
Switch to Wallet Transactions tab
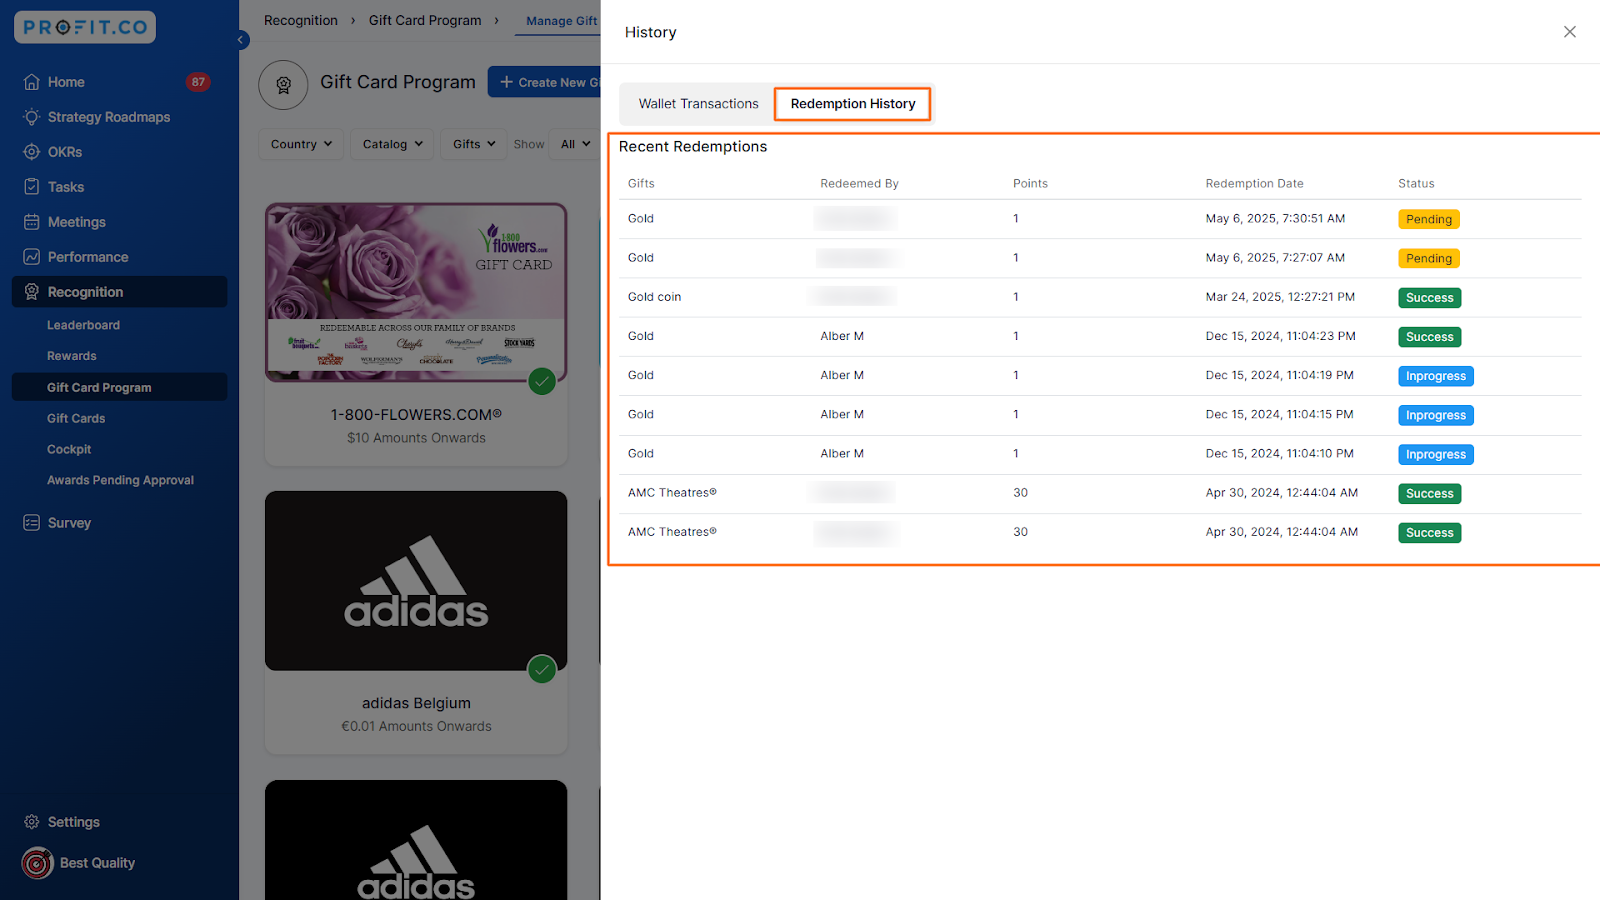[x=698, y=104]
